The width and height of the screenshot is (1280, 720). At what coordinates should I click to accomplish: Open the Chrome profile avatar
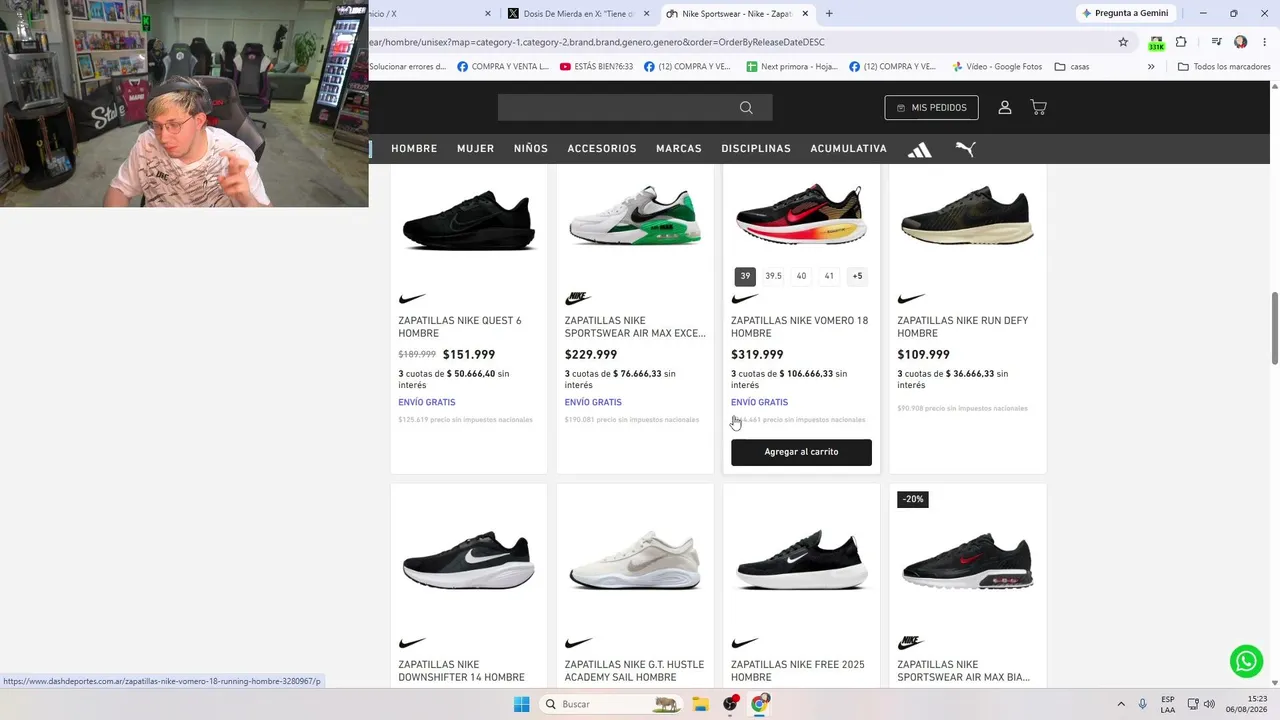[x=1241, y=42]
